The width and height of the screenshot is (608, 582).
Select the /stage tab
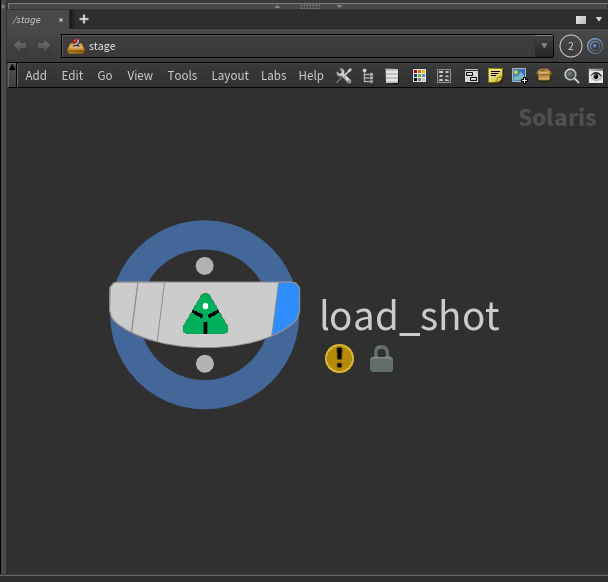[x=26, y=20]
